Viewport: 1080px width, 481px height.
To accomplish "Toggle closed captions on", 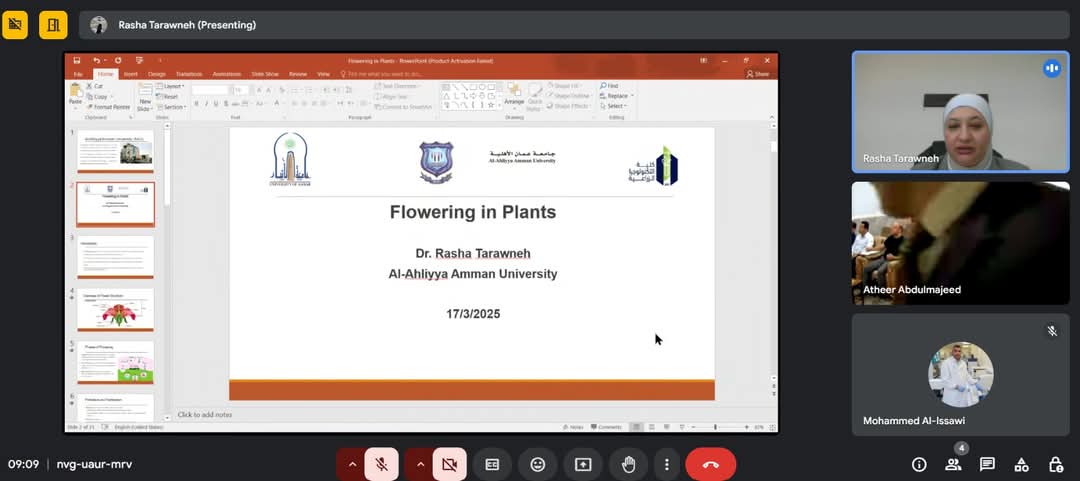I will 492,464.
